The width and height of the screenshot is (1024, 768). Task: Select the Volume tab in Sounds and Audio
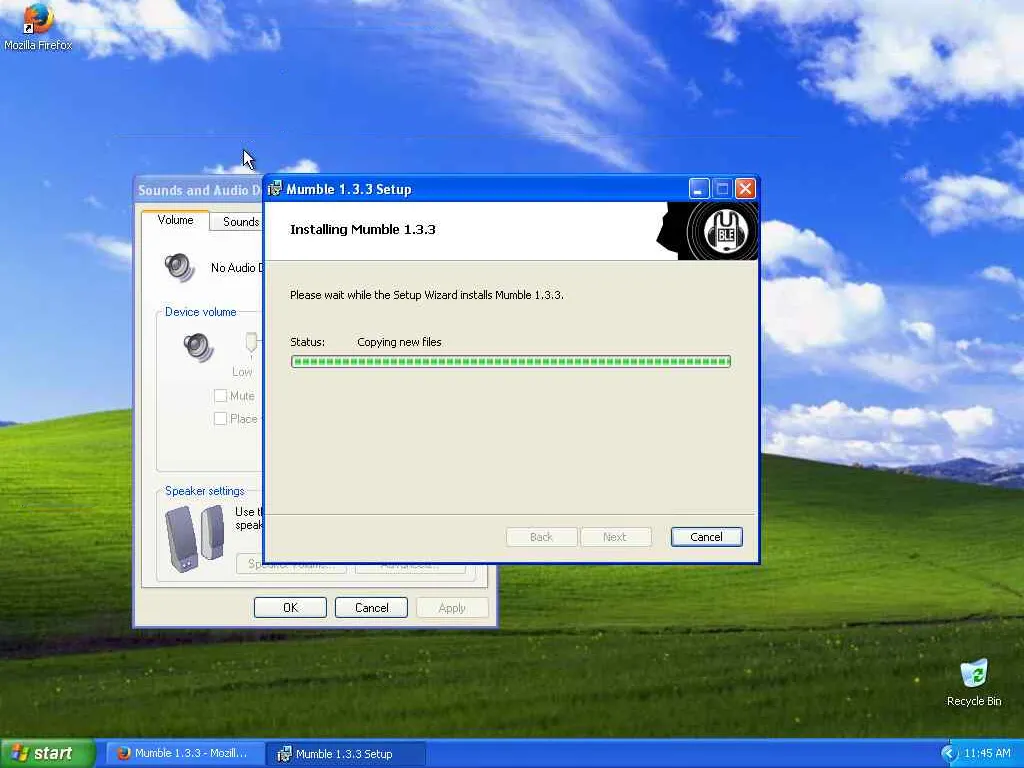(175, 220)
